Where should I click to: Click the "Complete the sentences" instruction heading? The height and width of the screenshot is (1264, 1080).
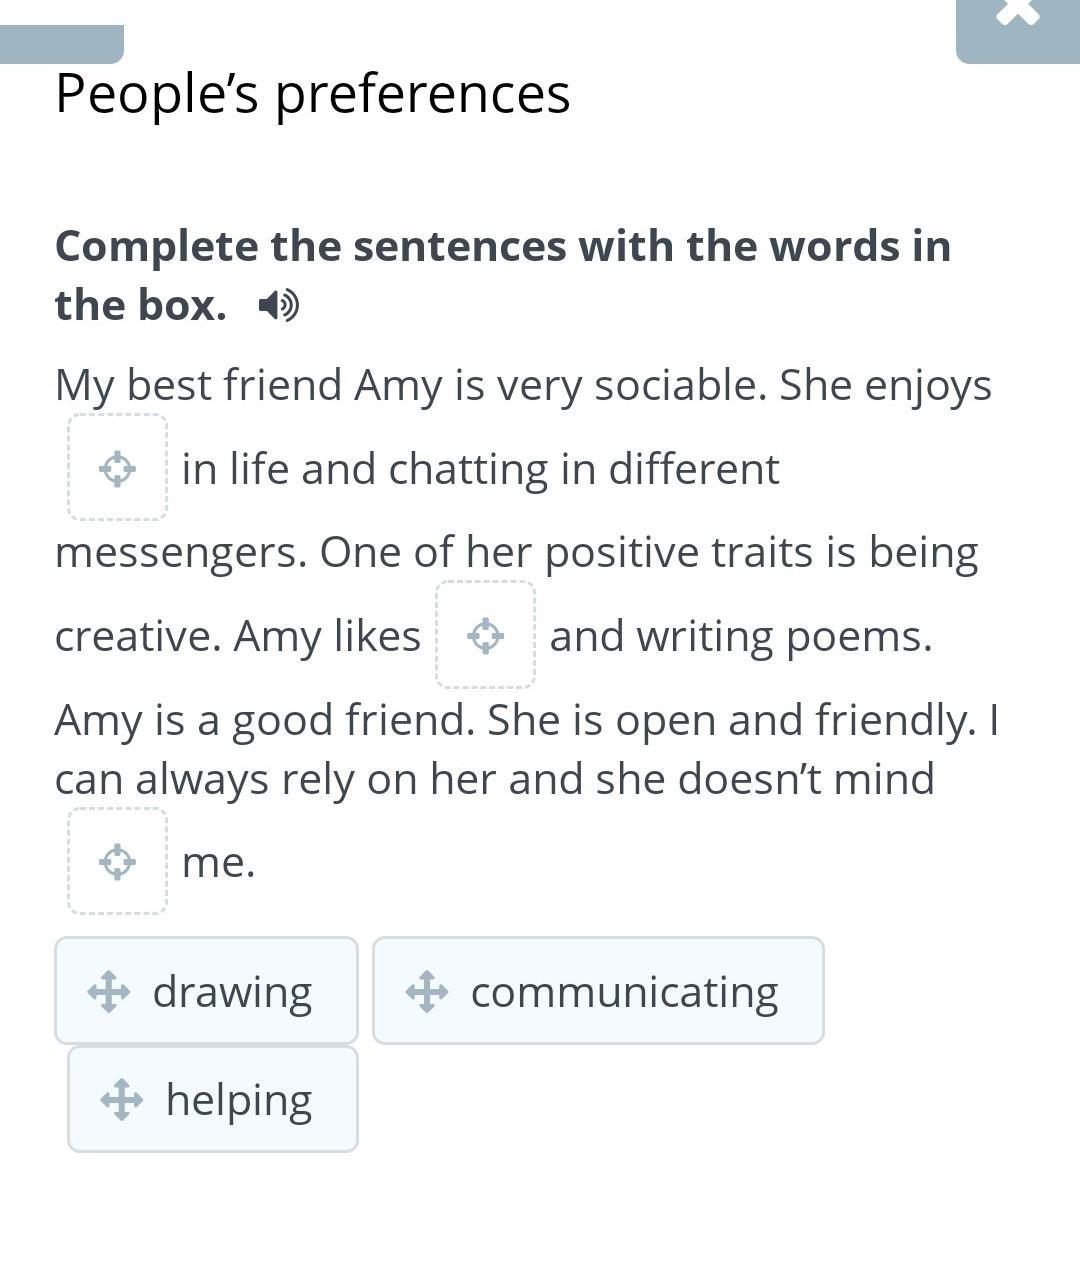tap(502, 247)
